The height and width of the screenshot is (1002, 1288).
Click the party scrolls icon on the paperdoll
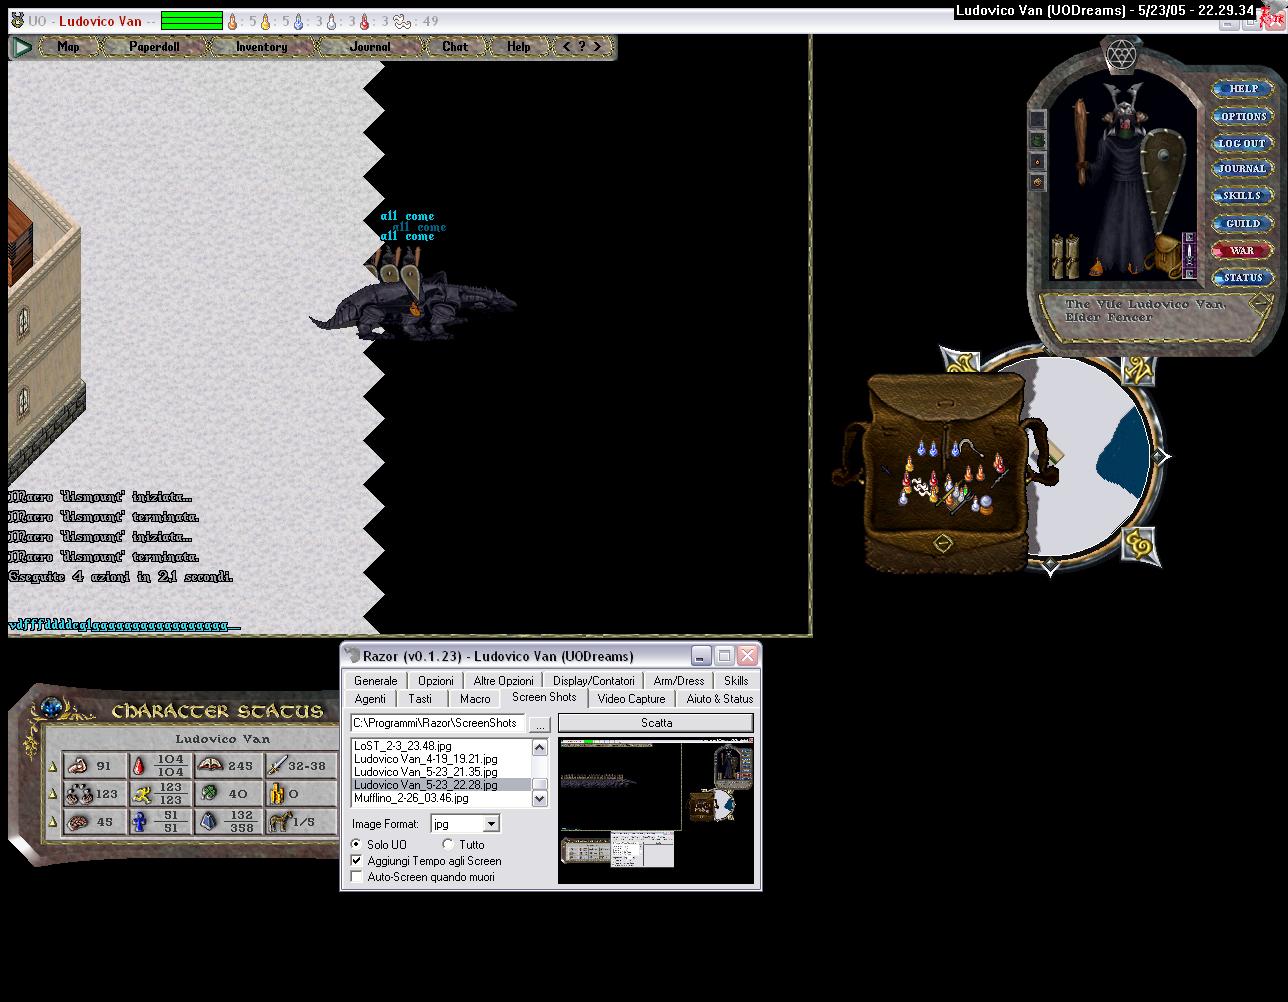point(1066,257)
